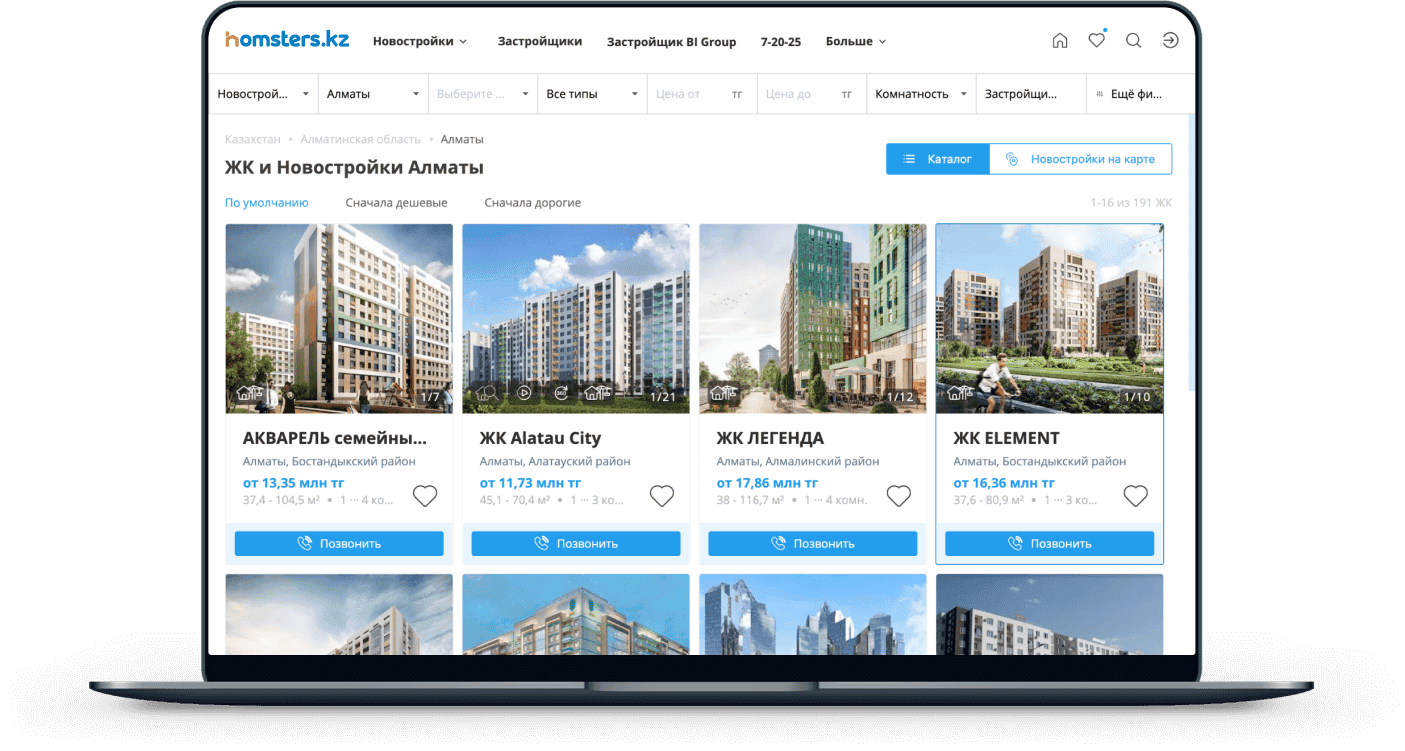
Task: Open favorites via header heart icon
Action: click(x=1097, y=41)
